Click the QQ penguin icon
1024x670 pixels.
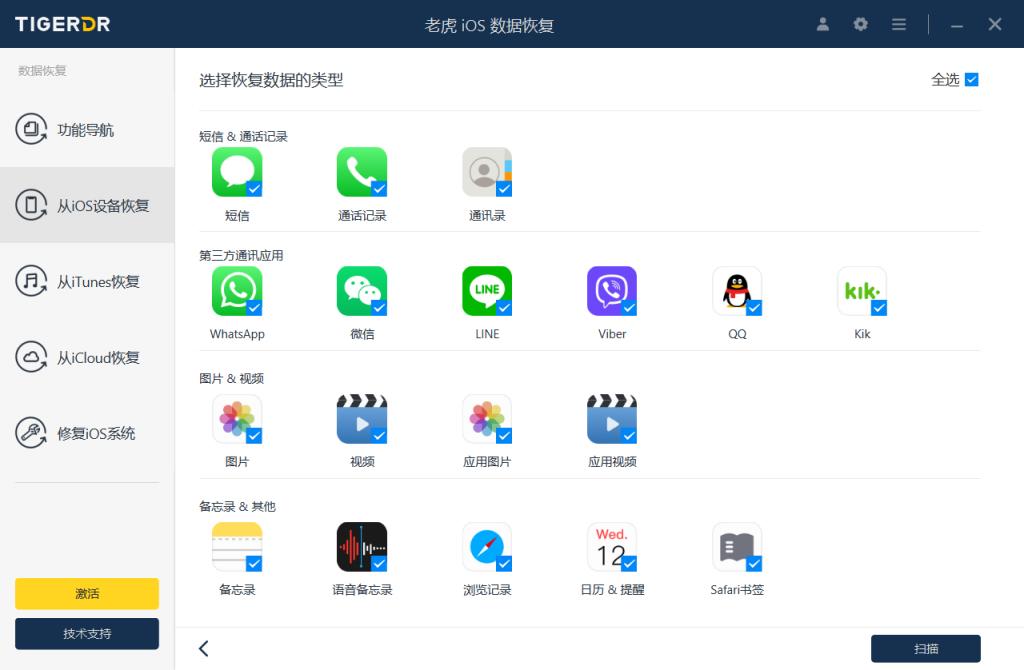737,291
